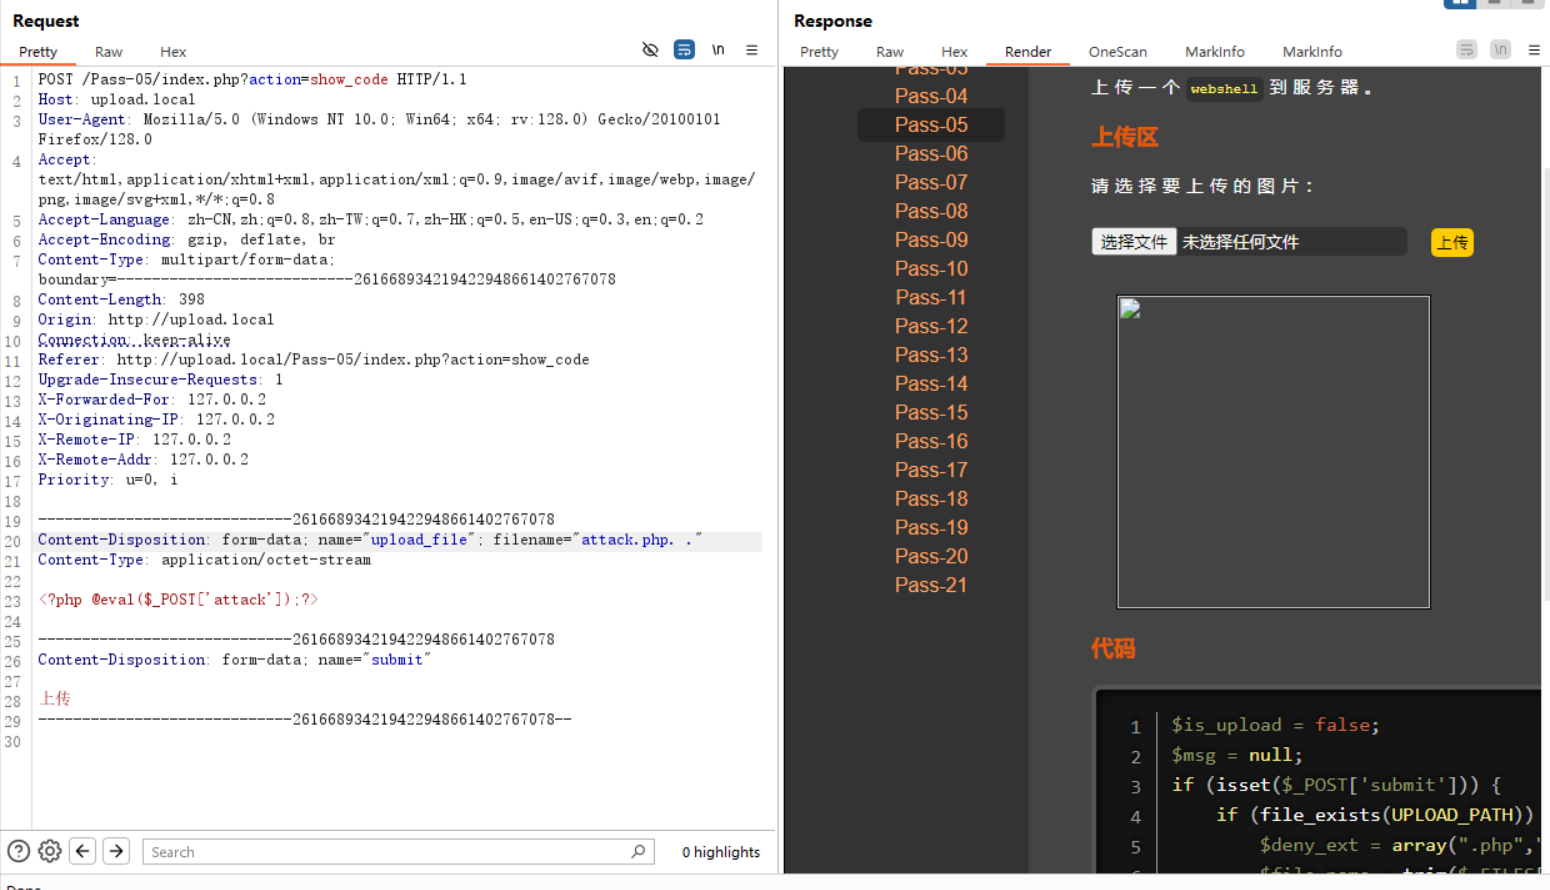Open first MarkInfo tab in Response
The image size is (1550, 890).
click(x=1215, y=52)
